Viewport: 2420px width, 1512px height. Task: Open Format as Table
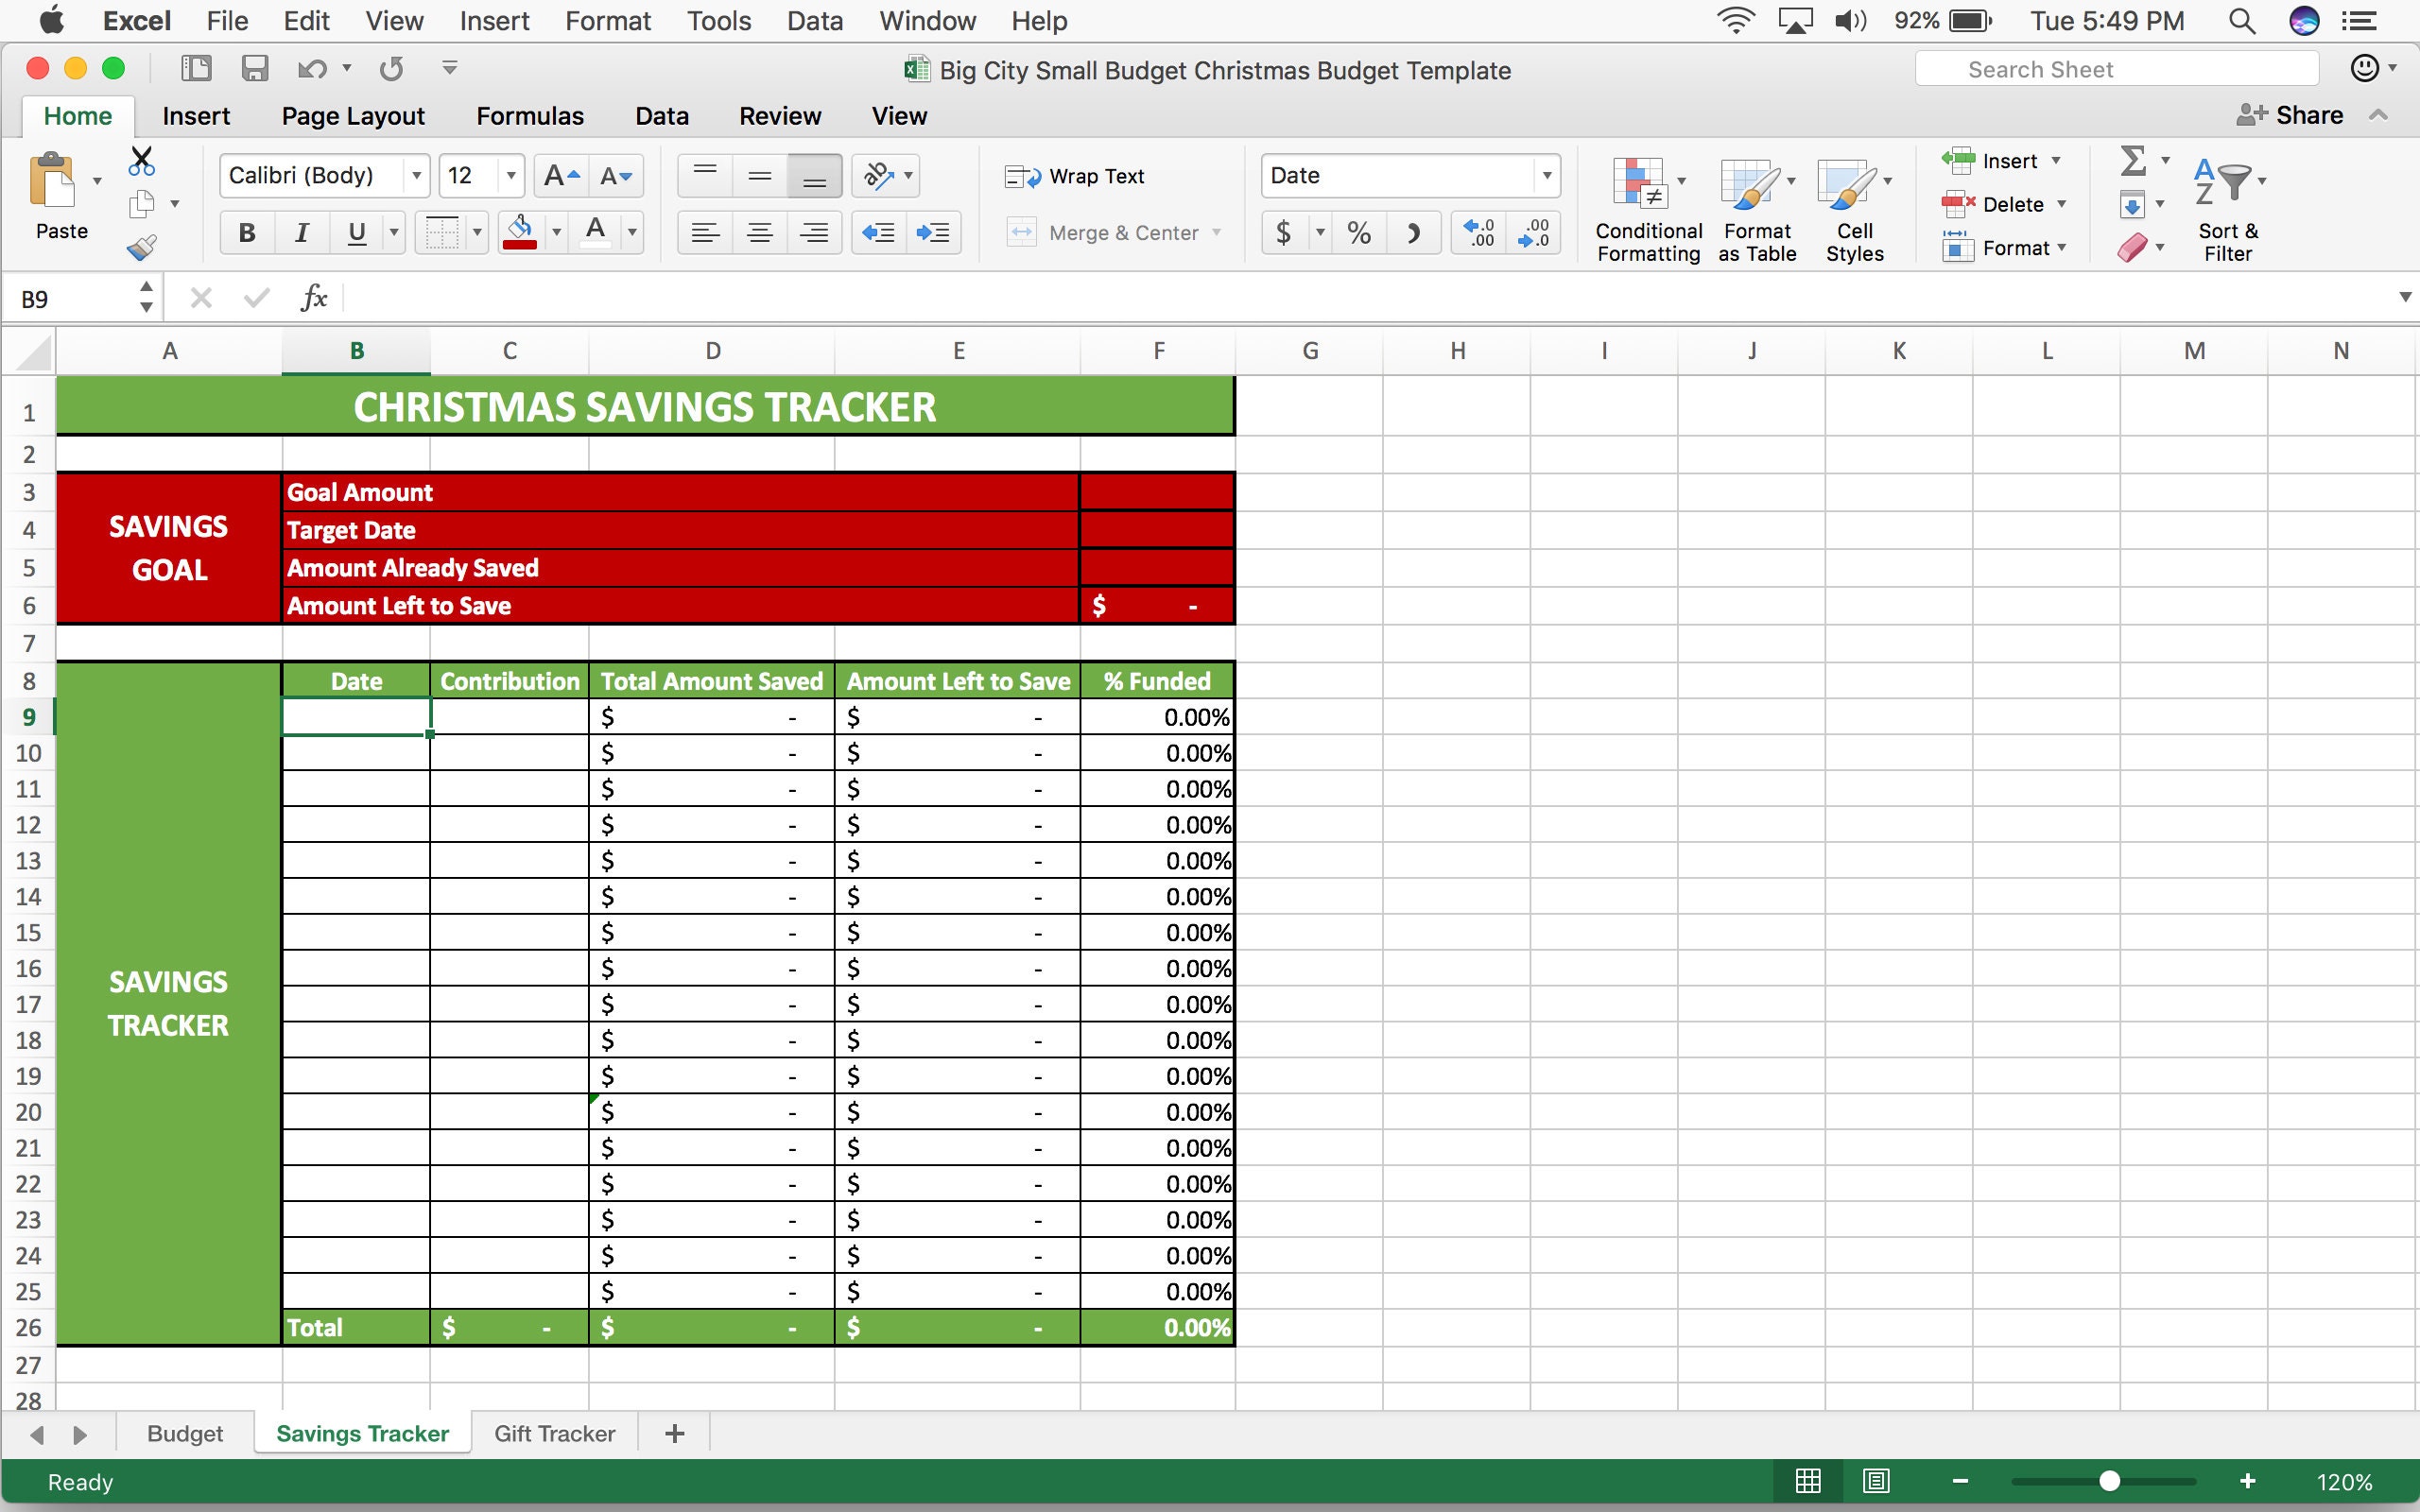[1756, 205]
